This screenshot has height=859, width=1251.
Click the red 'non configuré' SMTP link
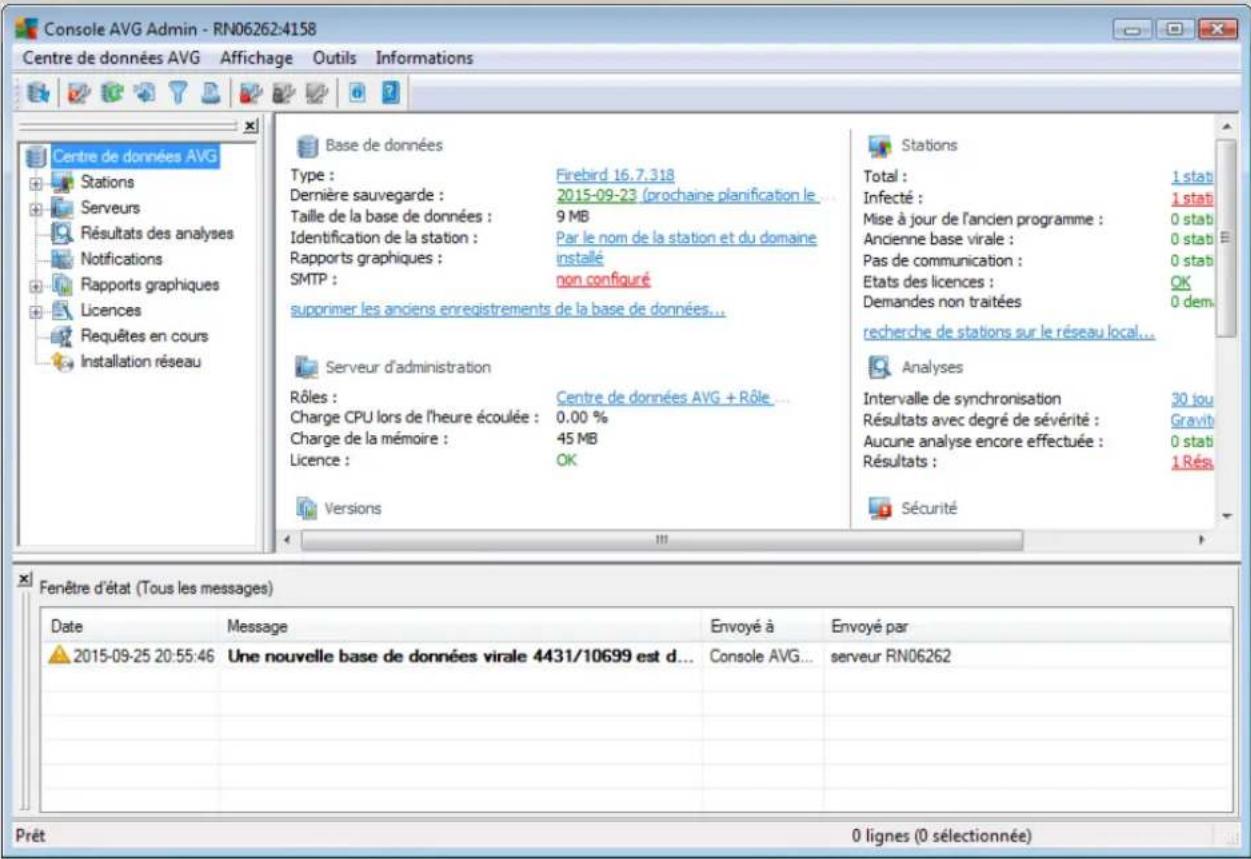(603, 279)
